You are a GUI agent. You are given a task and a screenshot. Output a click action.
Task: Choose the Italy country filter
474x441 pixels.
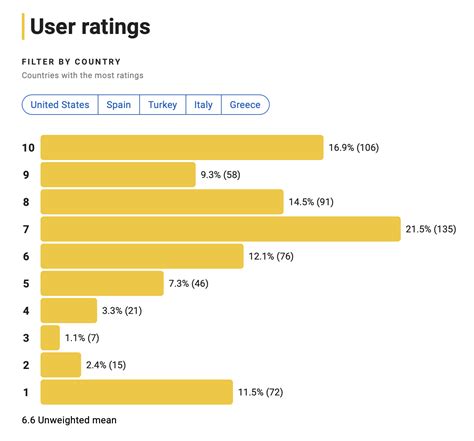click(203, 105)
